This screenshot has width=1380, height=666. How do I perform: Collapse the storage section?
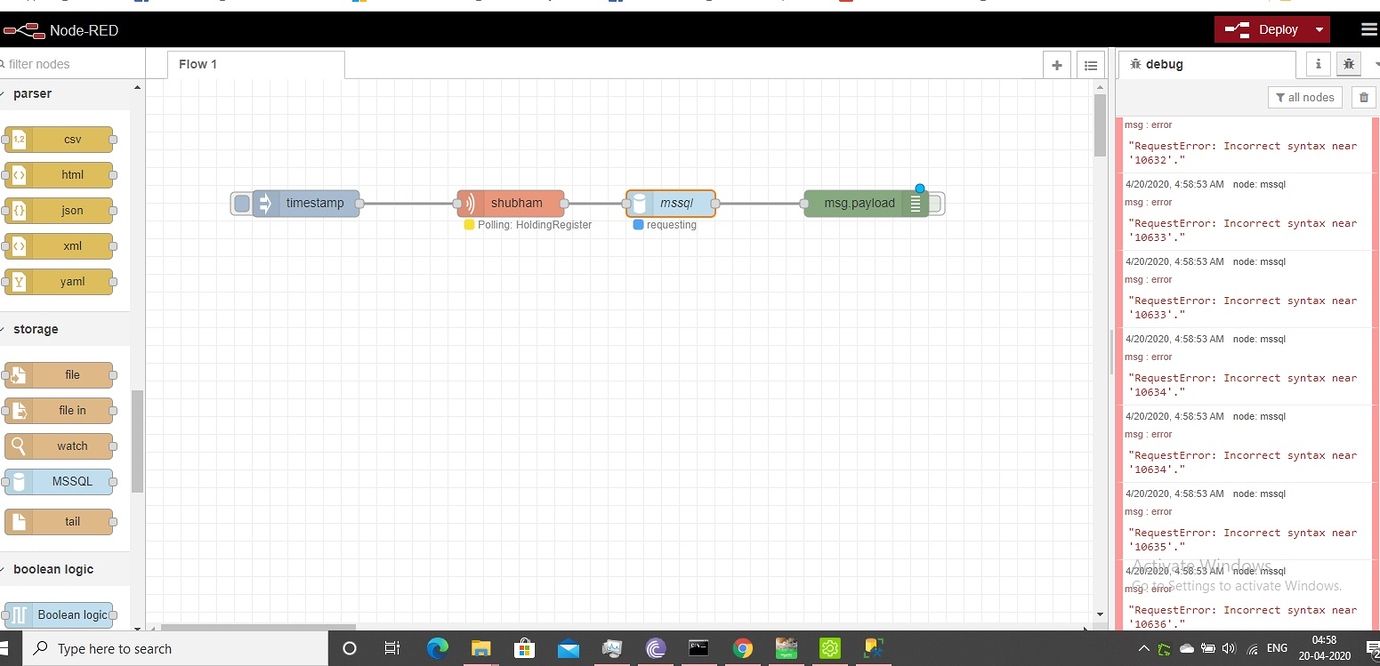coord(35,329)
